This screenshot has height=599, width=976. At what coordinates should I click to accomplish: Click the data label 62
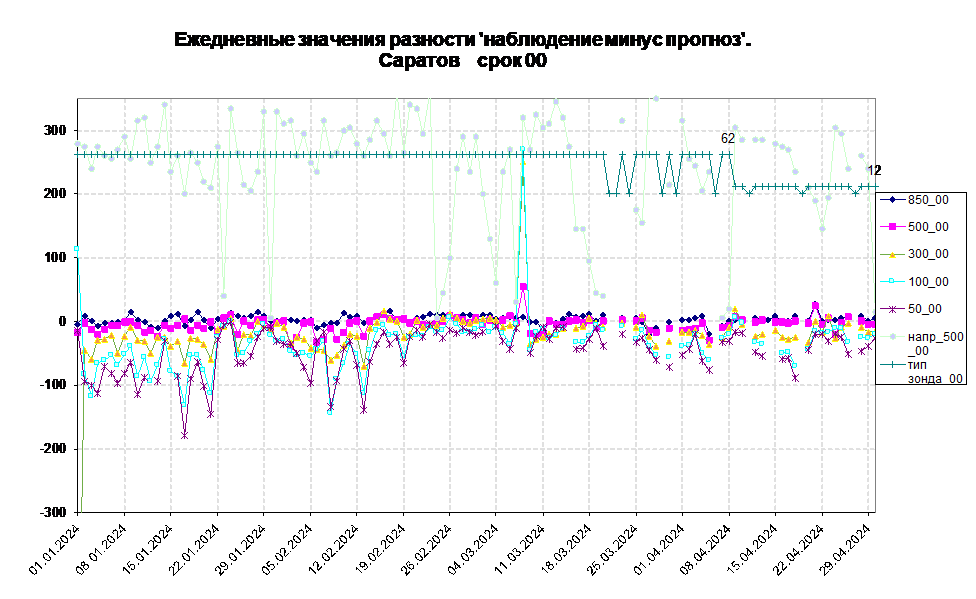(x=728, y=138)
